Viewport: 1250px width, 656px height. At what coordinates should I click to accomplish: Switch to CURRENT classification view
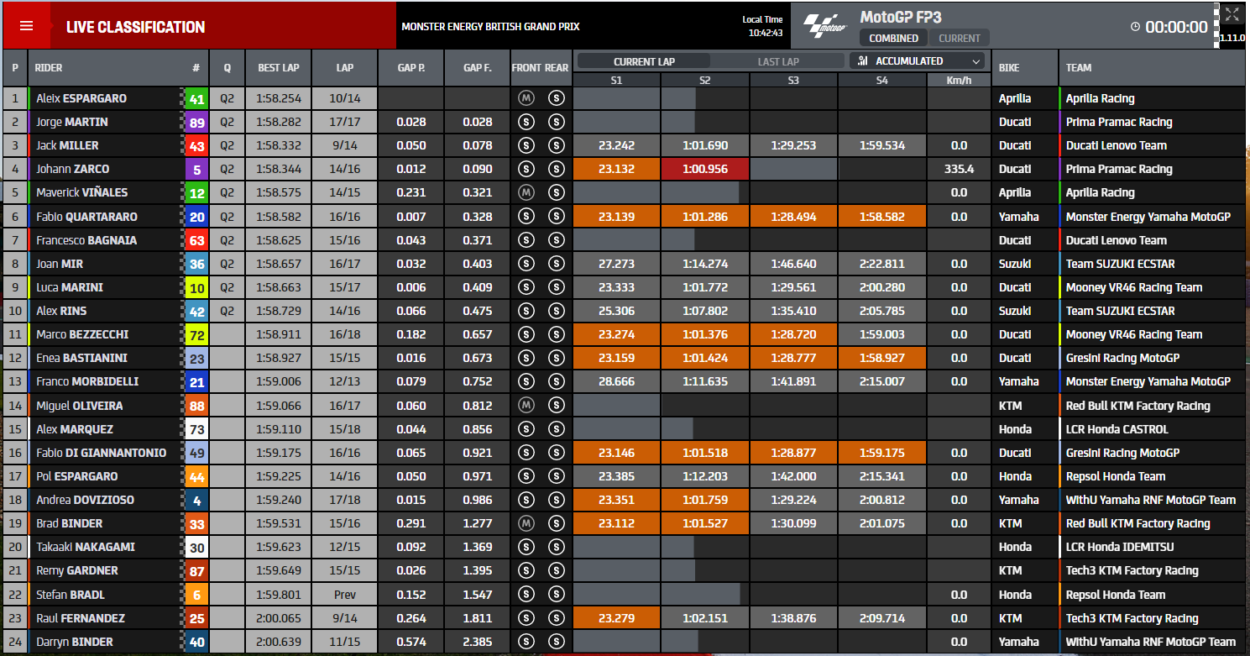pyautogui.click(x=959, y=38)
